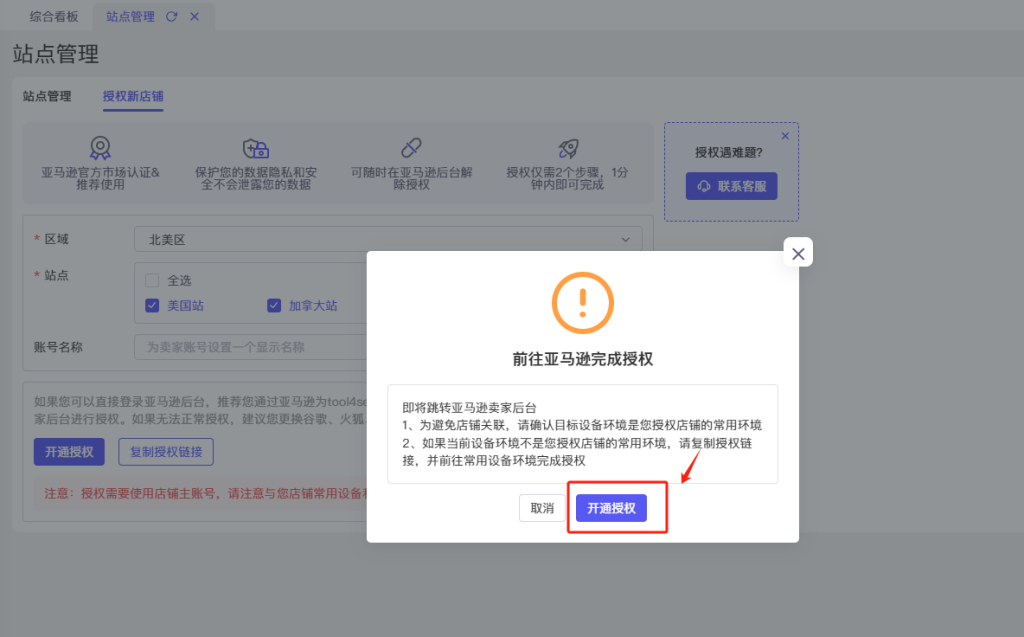This screenshot has height=637, width=1024.
Task: Click the 授权遇难题? text
Action: point(729,152)
